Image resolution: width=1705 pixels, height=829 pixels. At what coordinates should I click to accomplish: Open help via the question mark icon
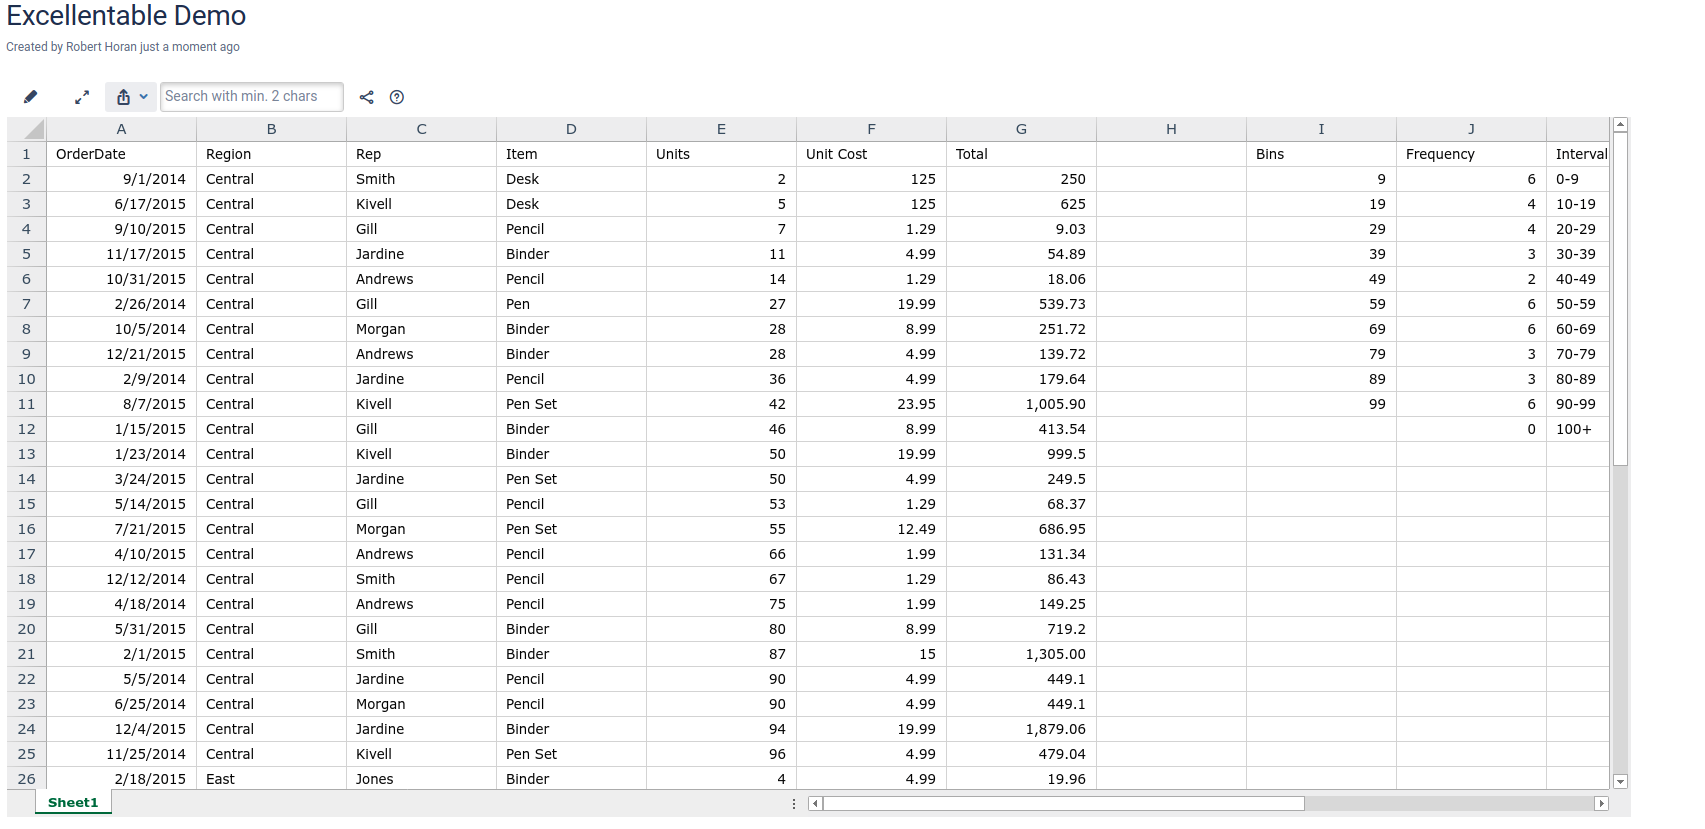[x=397, y=97]
